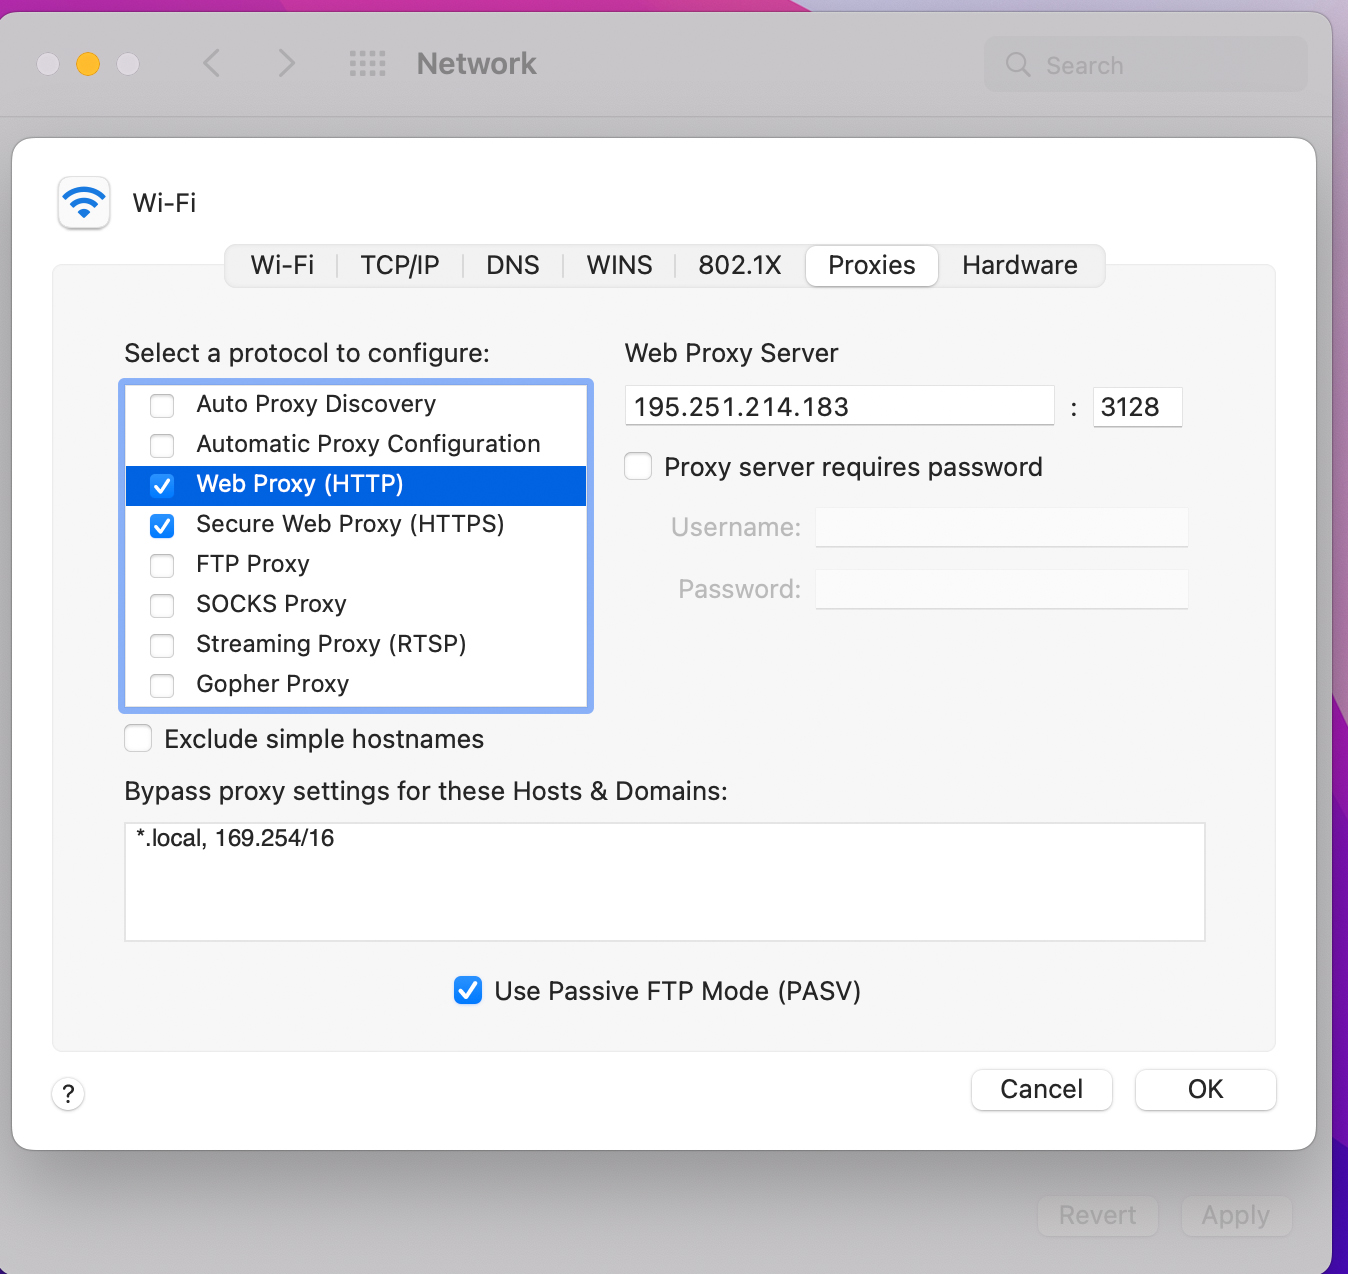
Task: Switch to the DNS tab
Action: point(512,265)
